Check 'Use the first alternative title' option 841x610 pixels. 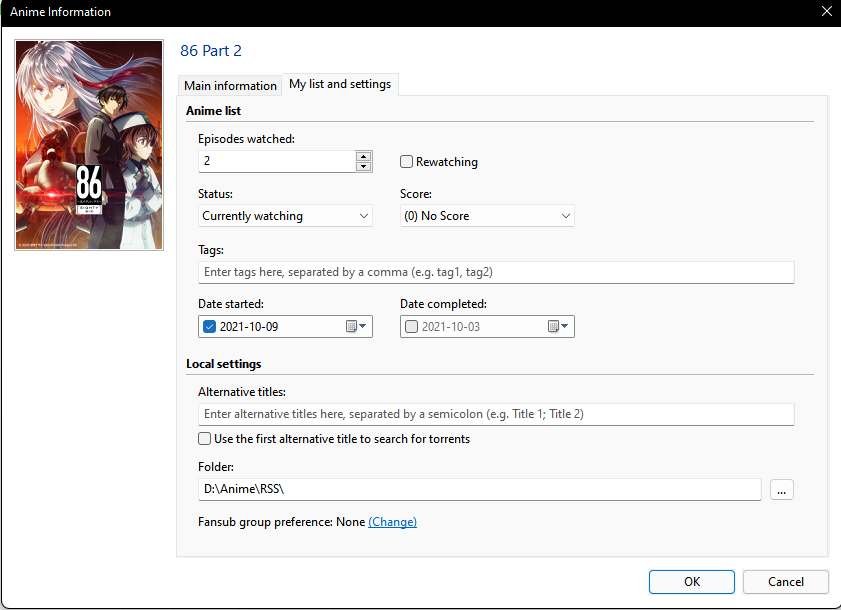(204, 438)
